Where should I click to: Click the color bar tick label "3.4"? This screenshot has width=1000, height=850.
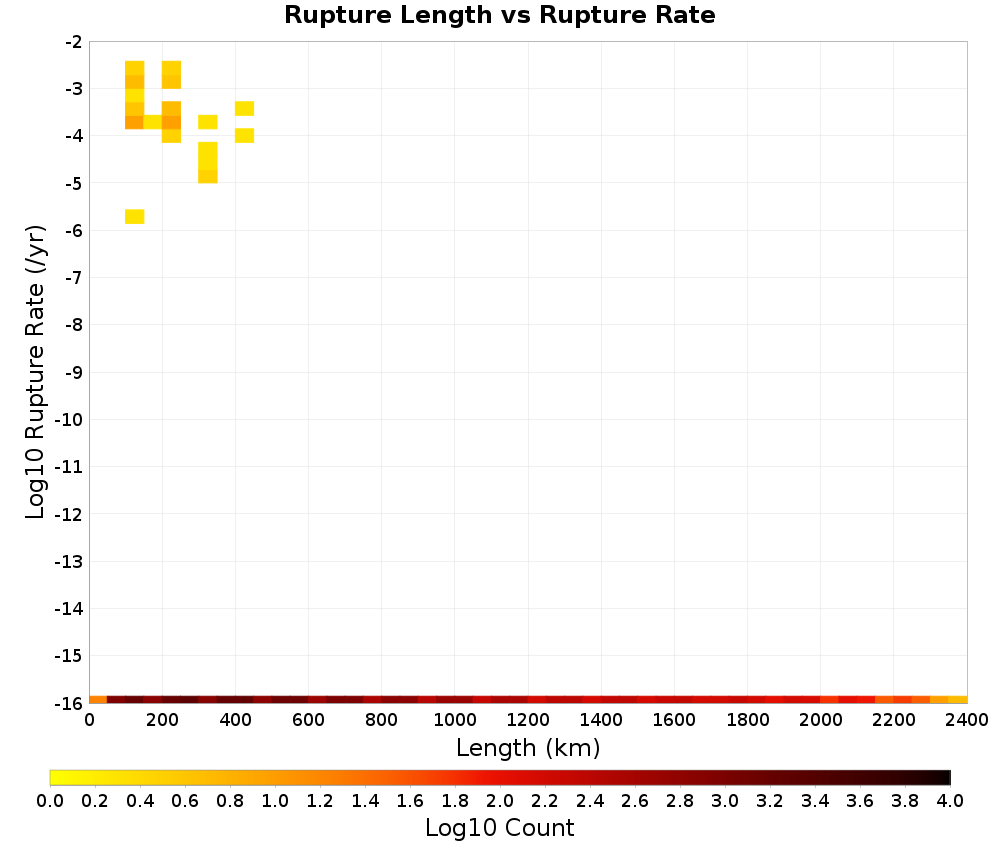[x=816, y=801]
